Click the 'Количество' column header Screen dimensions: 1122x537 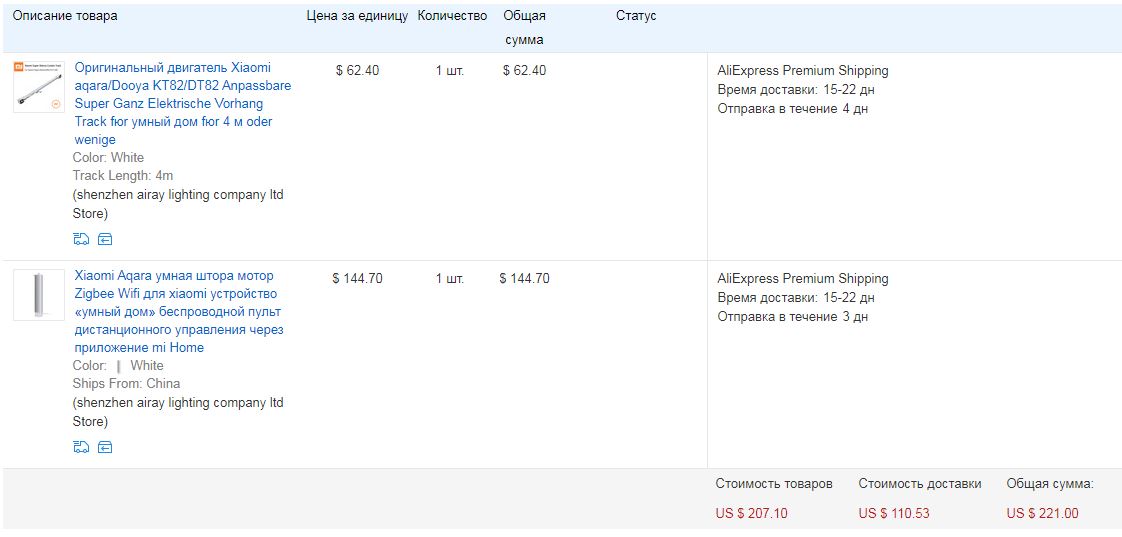[x=452, y=16]
